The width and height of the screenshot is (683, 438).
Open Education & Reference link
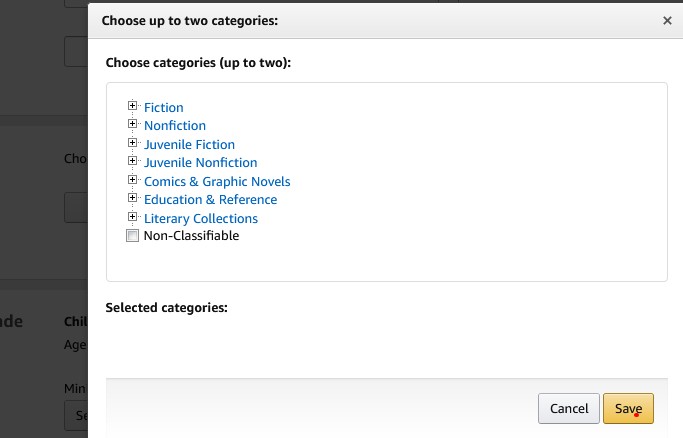click(x=211, y=200)
